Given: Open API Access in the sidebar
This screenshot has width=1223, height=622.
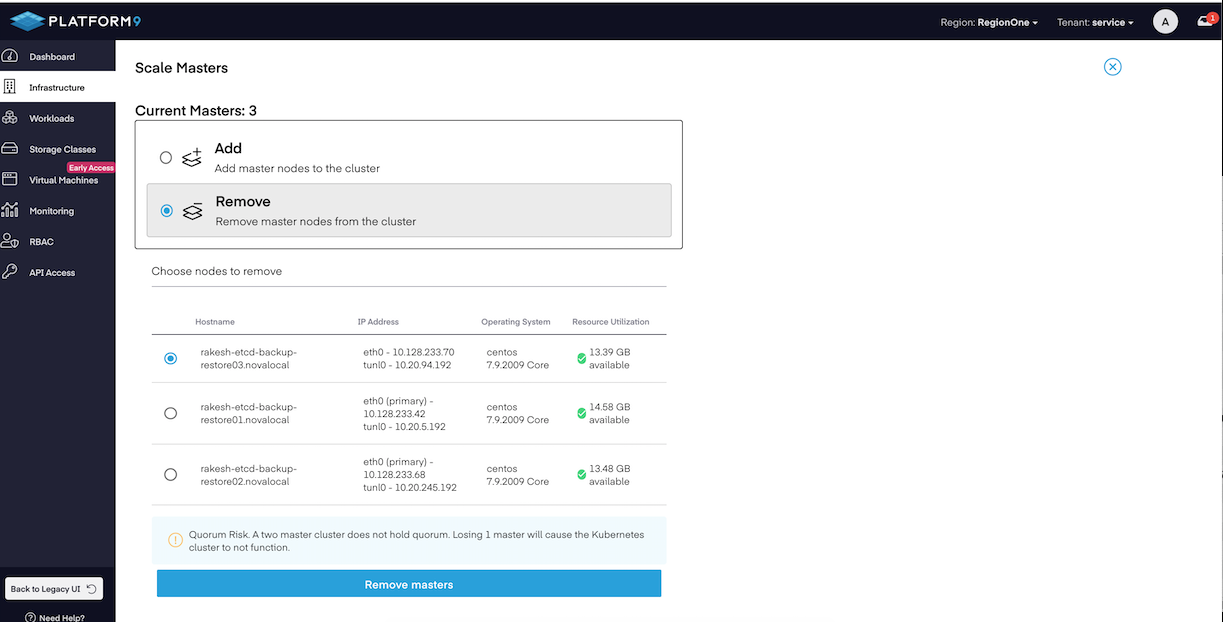Looking at the screenshot, I should [x=58, y=272].
